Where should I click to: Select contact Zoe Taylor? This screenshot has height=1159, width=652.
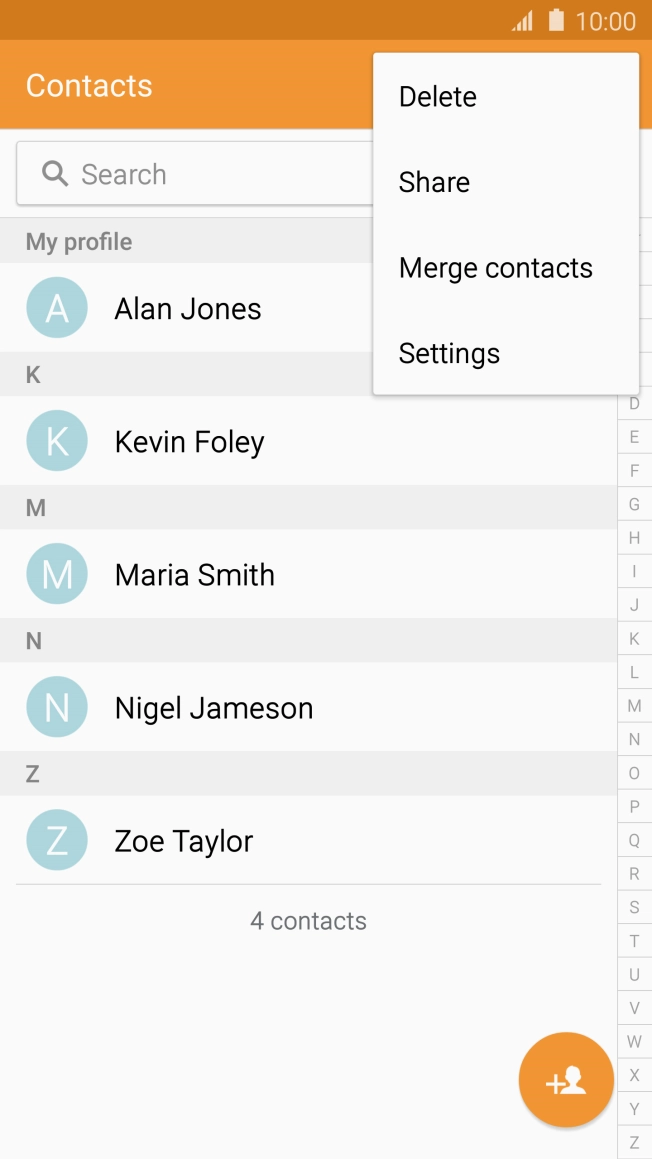pos(184,840)
